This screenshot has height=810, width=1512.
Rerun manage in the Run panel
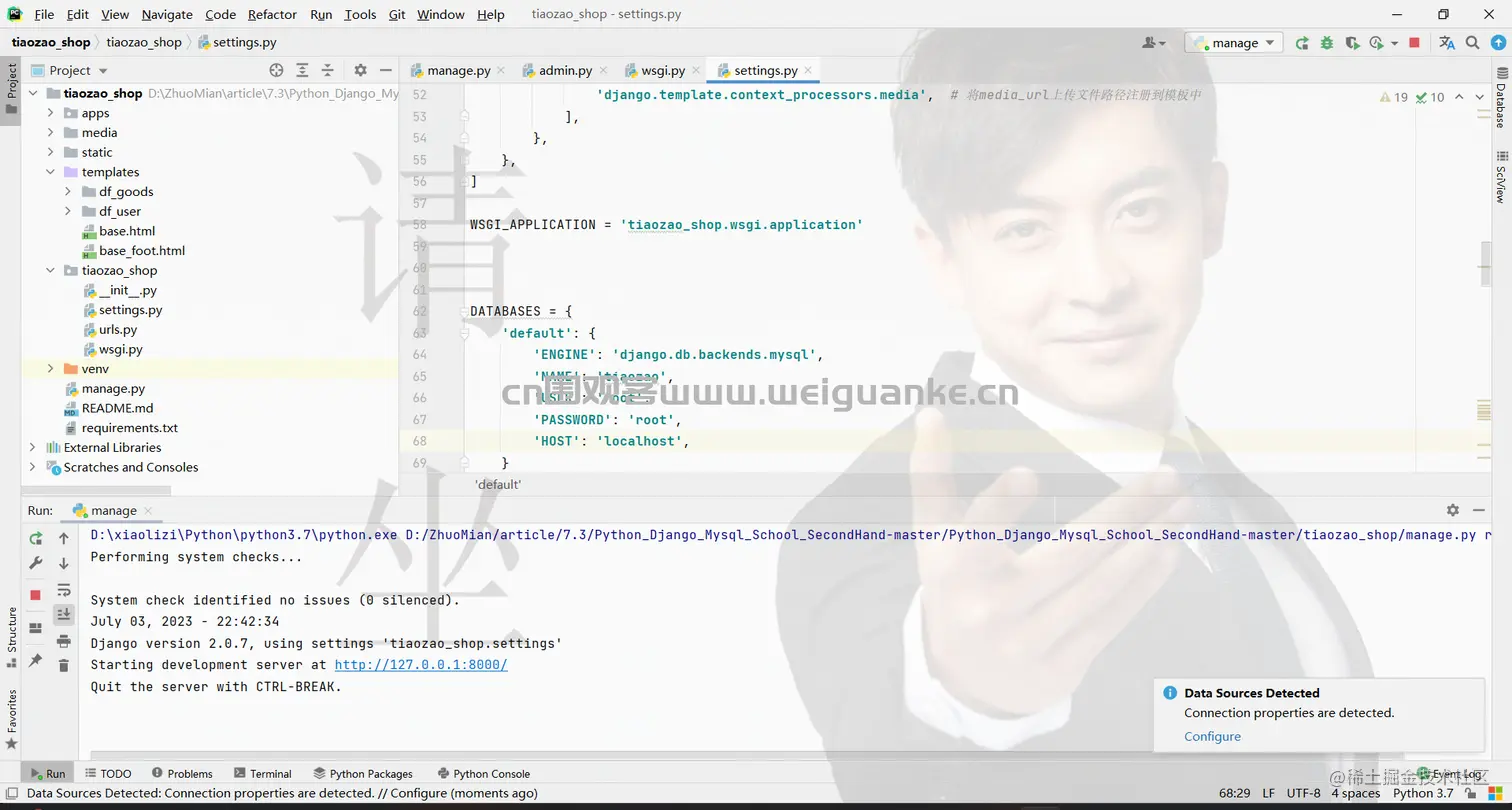tap(36, 538)
